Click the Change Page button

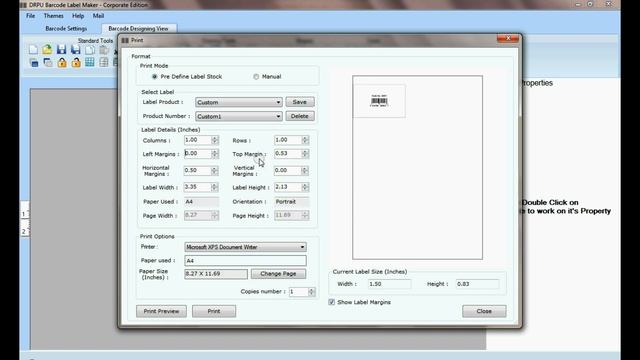click(278, 273)
